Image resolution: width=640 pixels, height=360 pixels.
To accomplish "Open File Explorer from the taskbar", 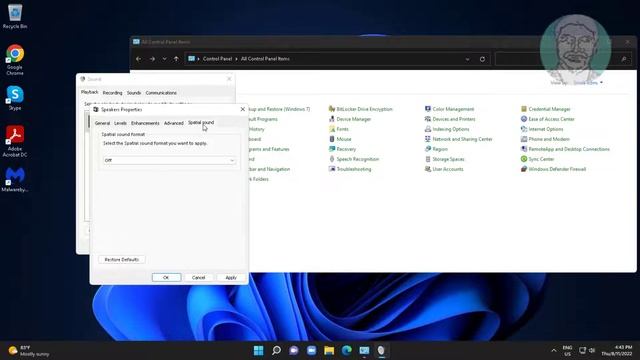I will click(x=329, y=351).
